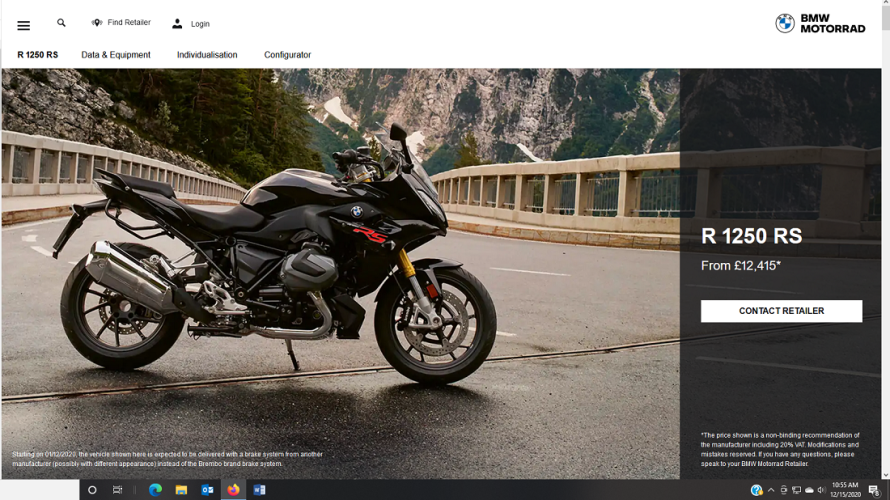This screenshot has height=500, width=890.
Task: Switch to the Individualisation tab
Action: pyautogui.click(x=207, y=55)
